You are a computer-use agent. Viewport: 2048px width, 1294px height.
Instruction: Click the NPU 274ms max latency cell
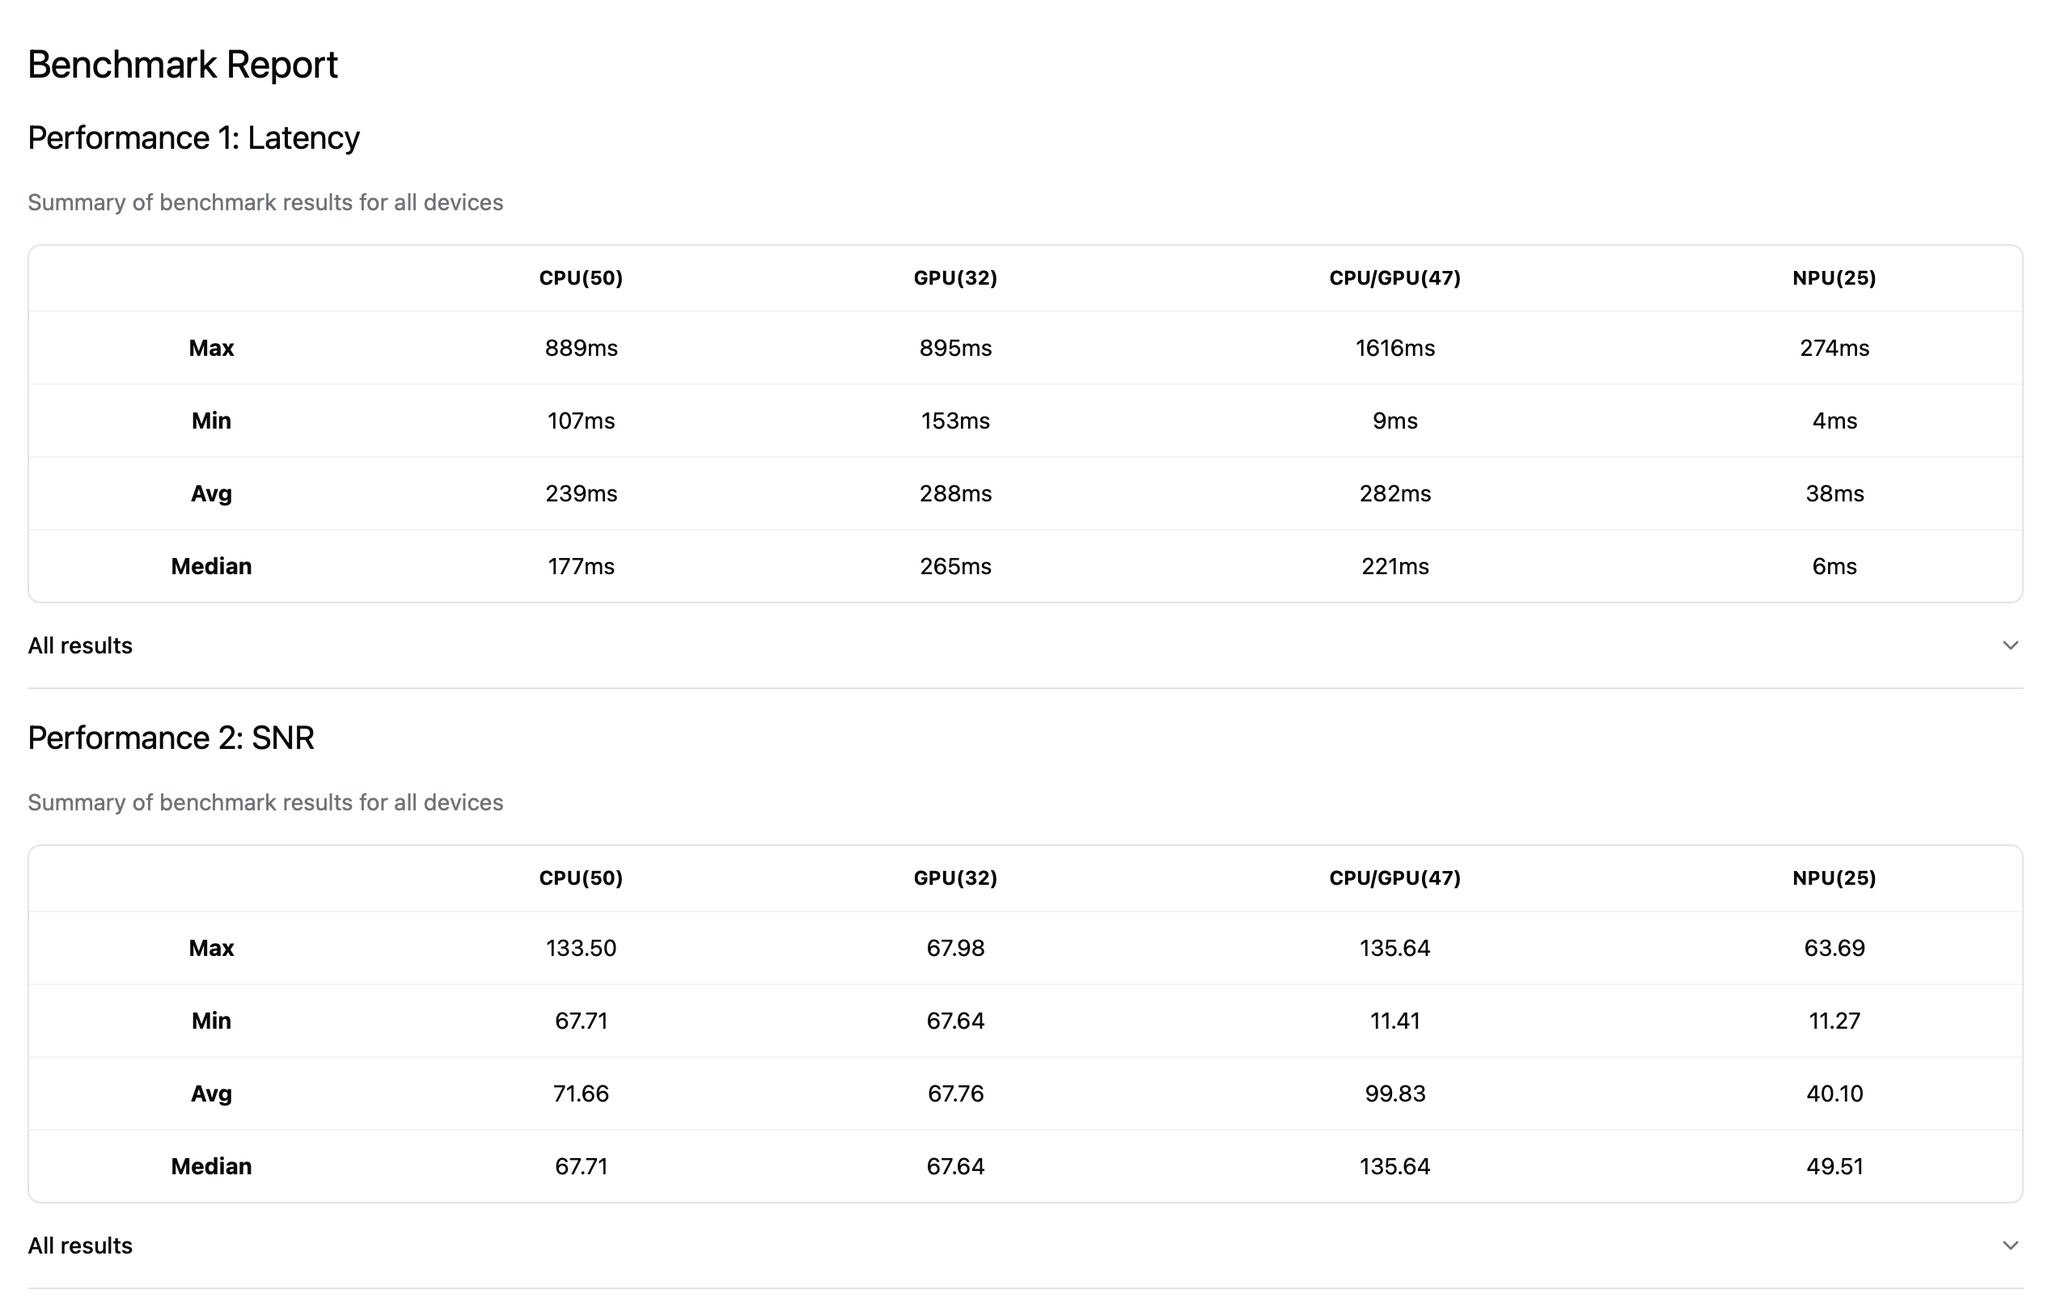tap(1833, 348)
